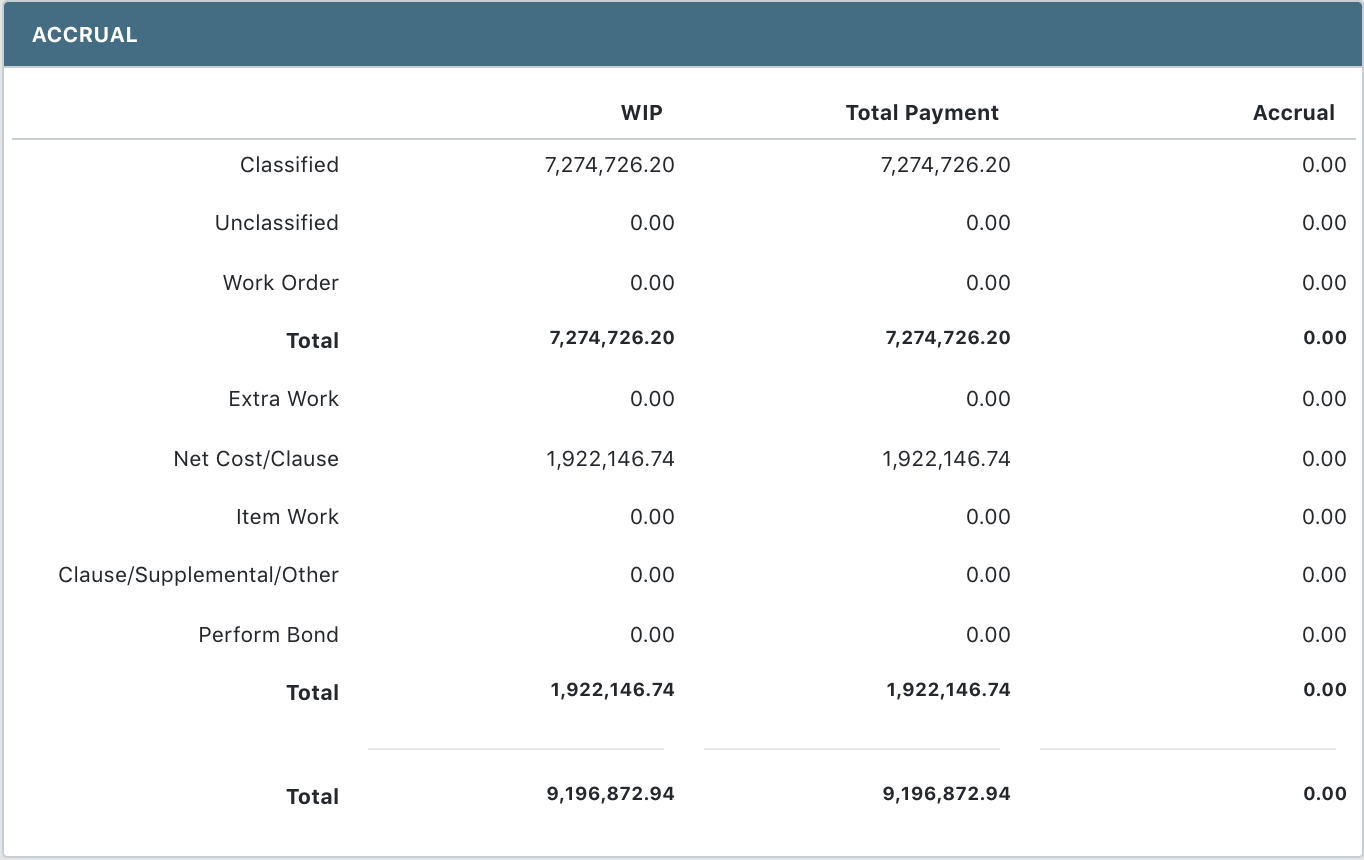1364x860 pixels.
Task: Select grand total Accrual value 0.00
Action: click(1325, 794)
